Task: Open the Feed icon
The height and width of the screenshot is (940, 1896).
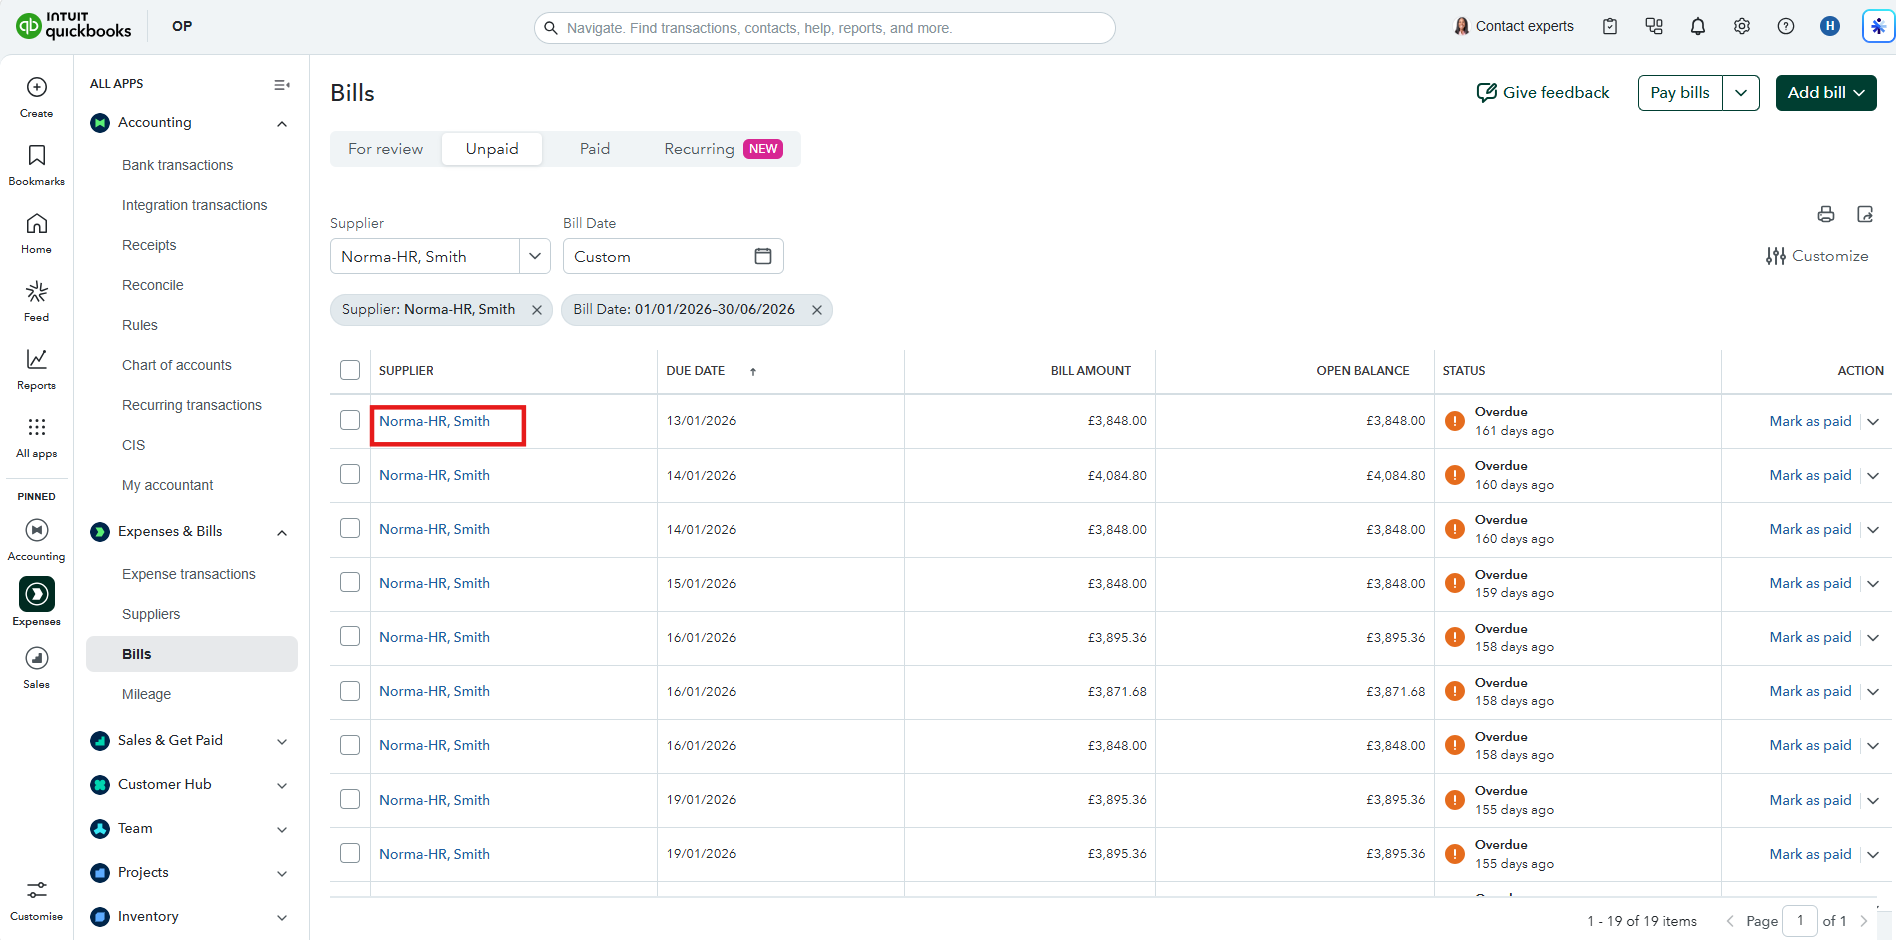Action: tap(37, 291)
